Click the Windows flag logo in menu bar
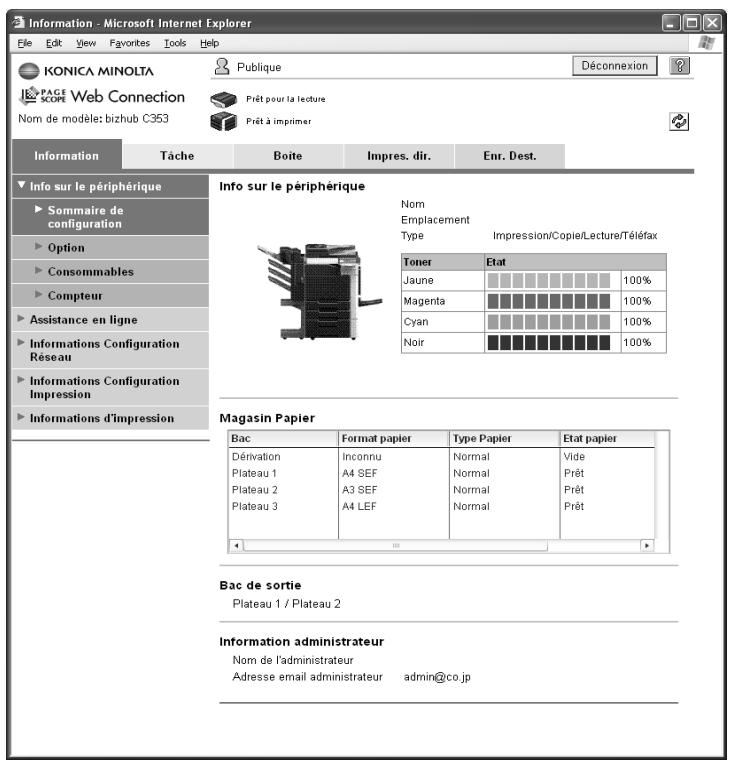This screenshot has width=729, height=762. coord(707,43)
